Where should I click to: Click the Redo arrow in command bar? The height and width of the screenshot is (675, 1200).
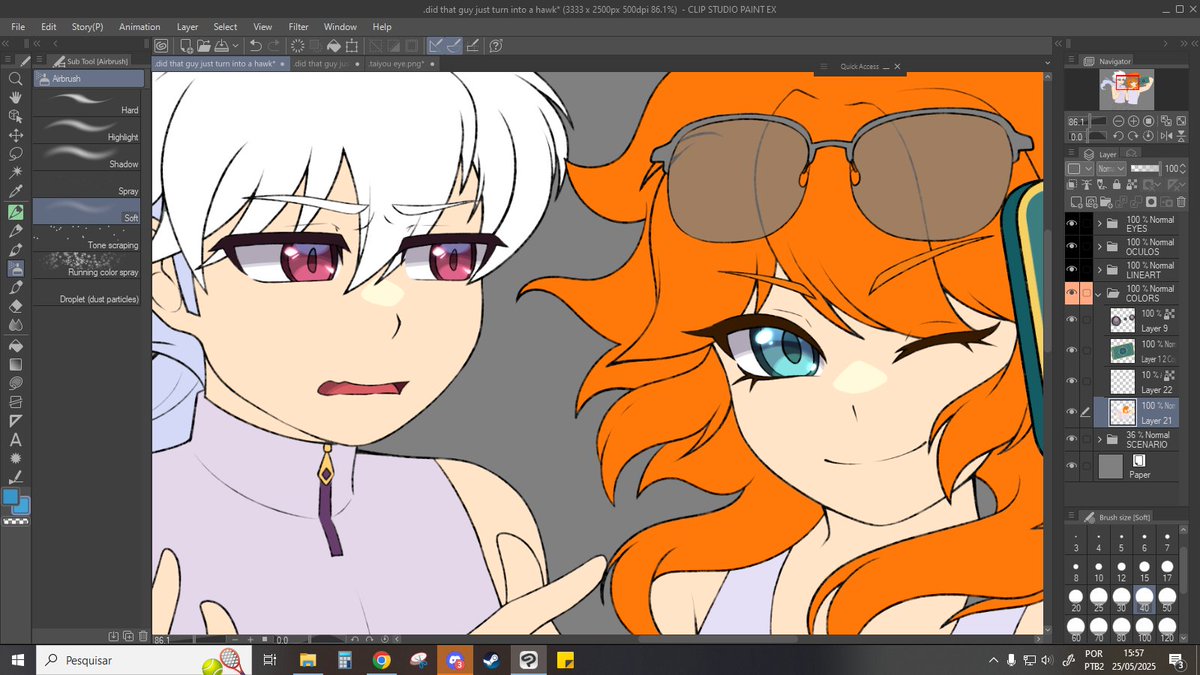click(274, 45)
